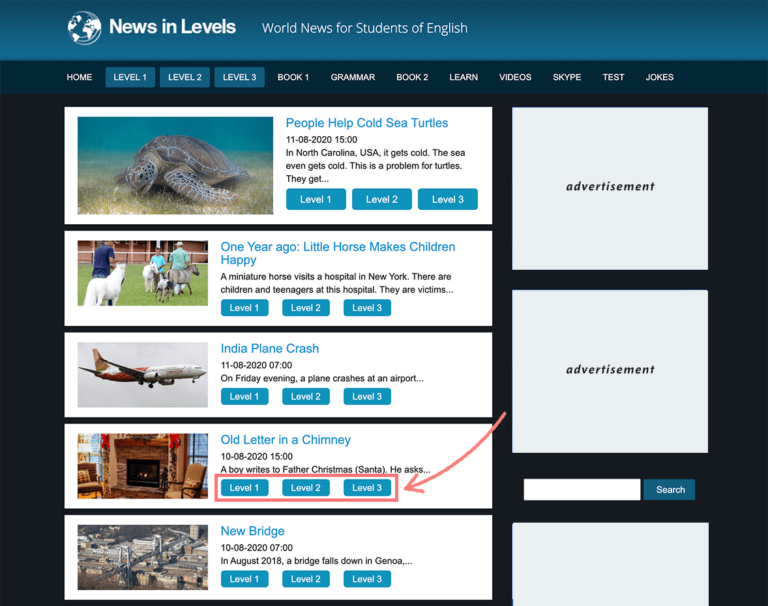Open Level 1 of Sea Turtles article
Image resolution: width=768 pixels, height=606 pixels.
click(316, 199)
